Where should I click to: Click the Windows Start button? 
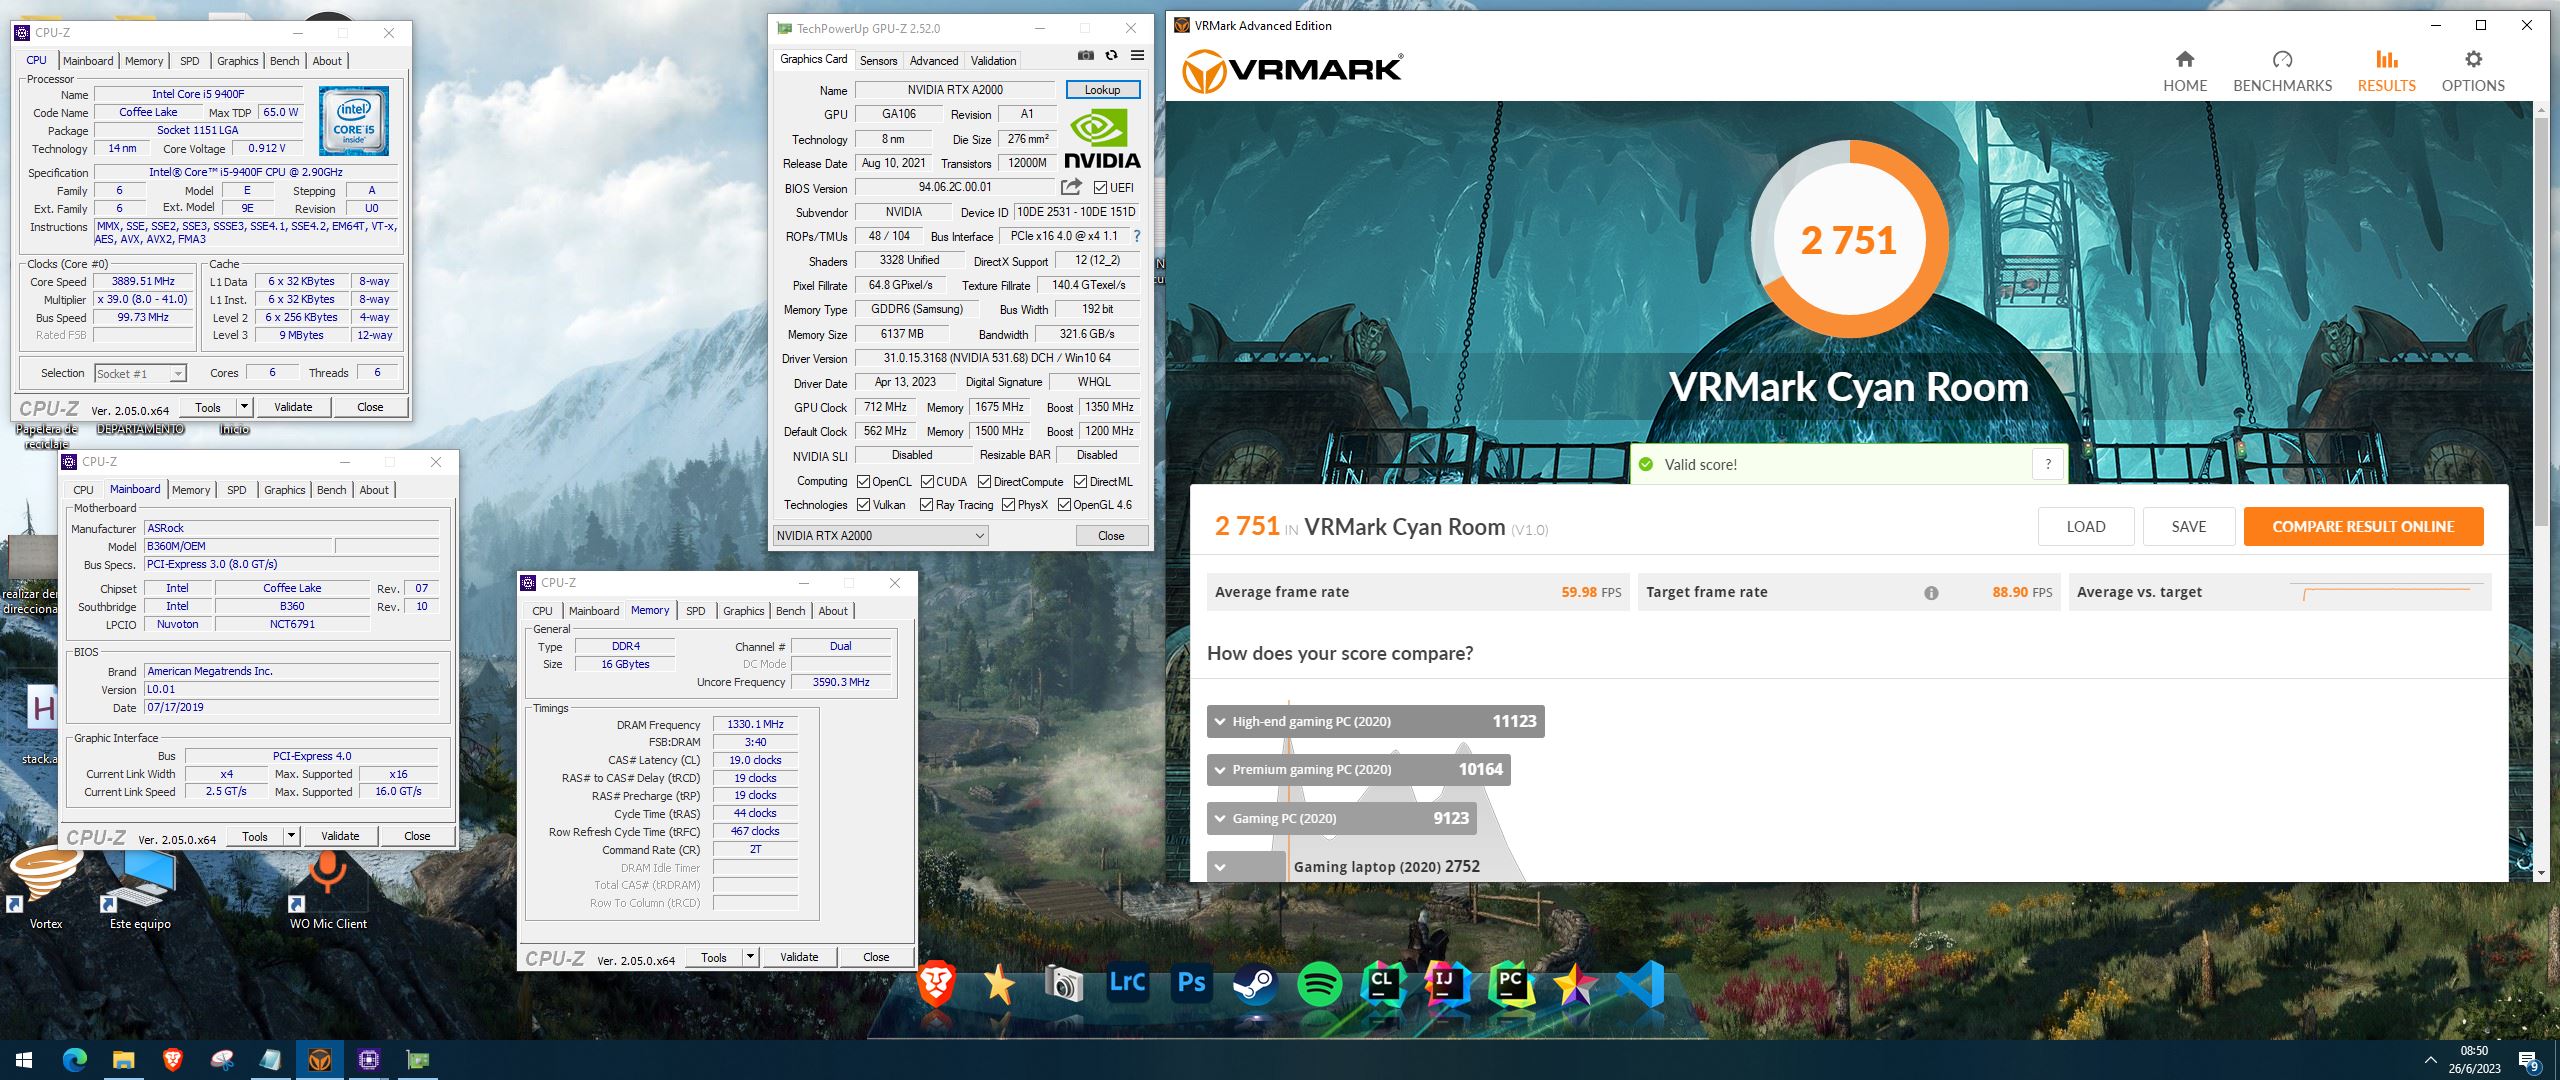pyautogui.click(x=24, y=1059)
